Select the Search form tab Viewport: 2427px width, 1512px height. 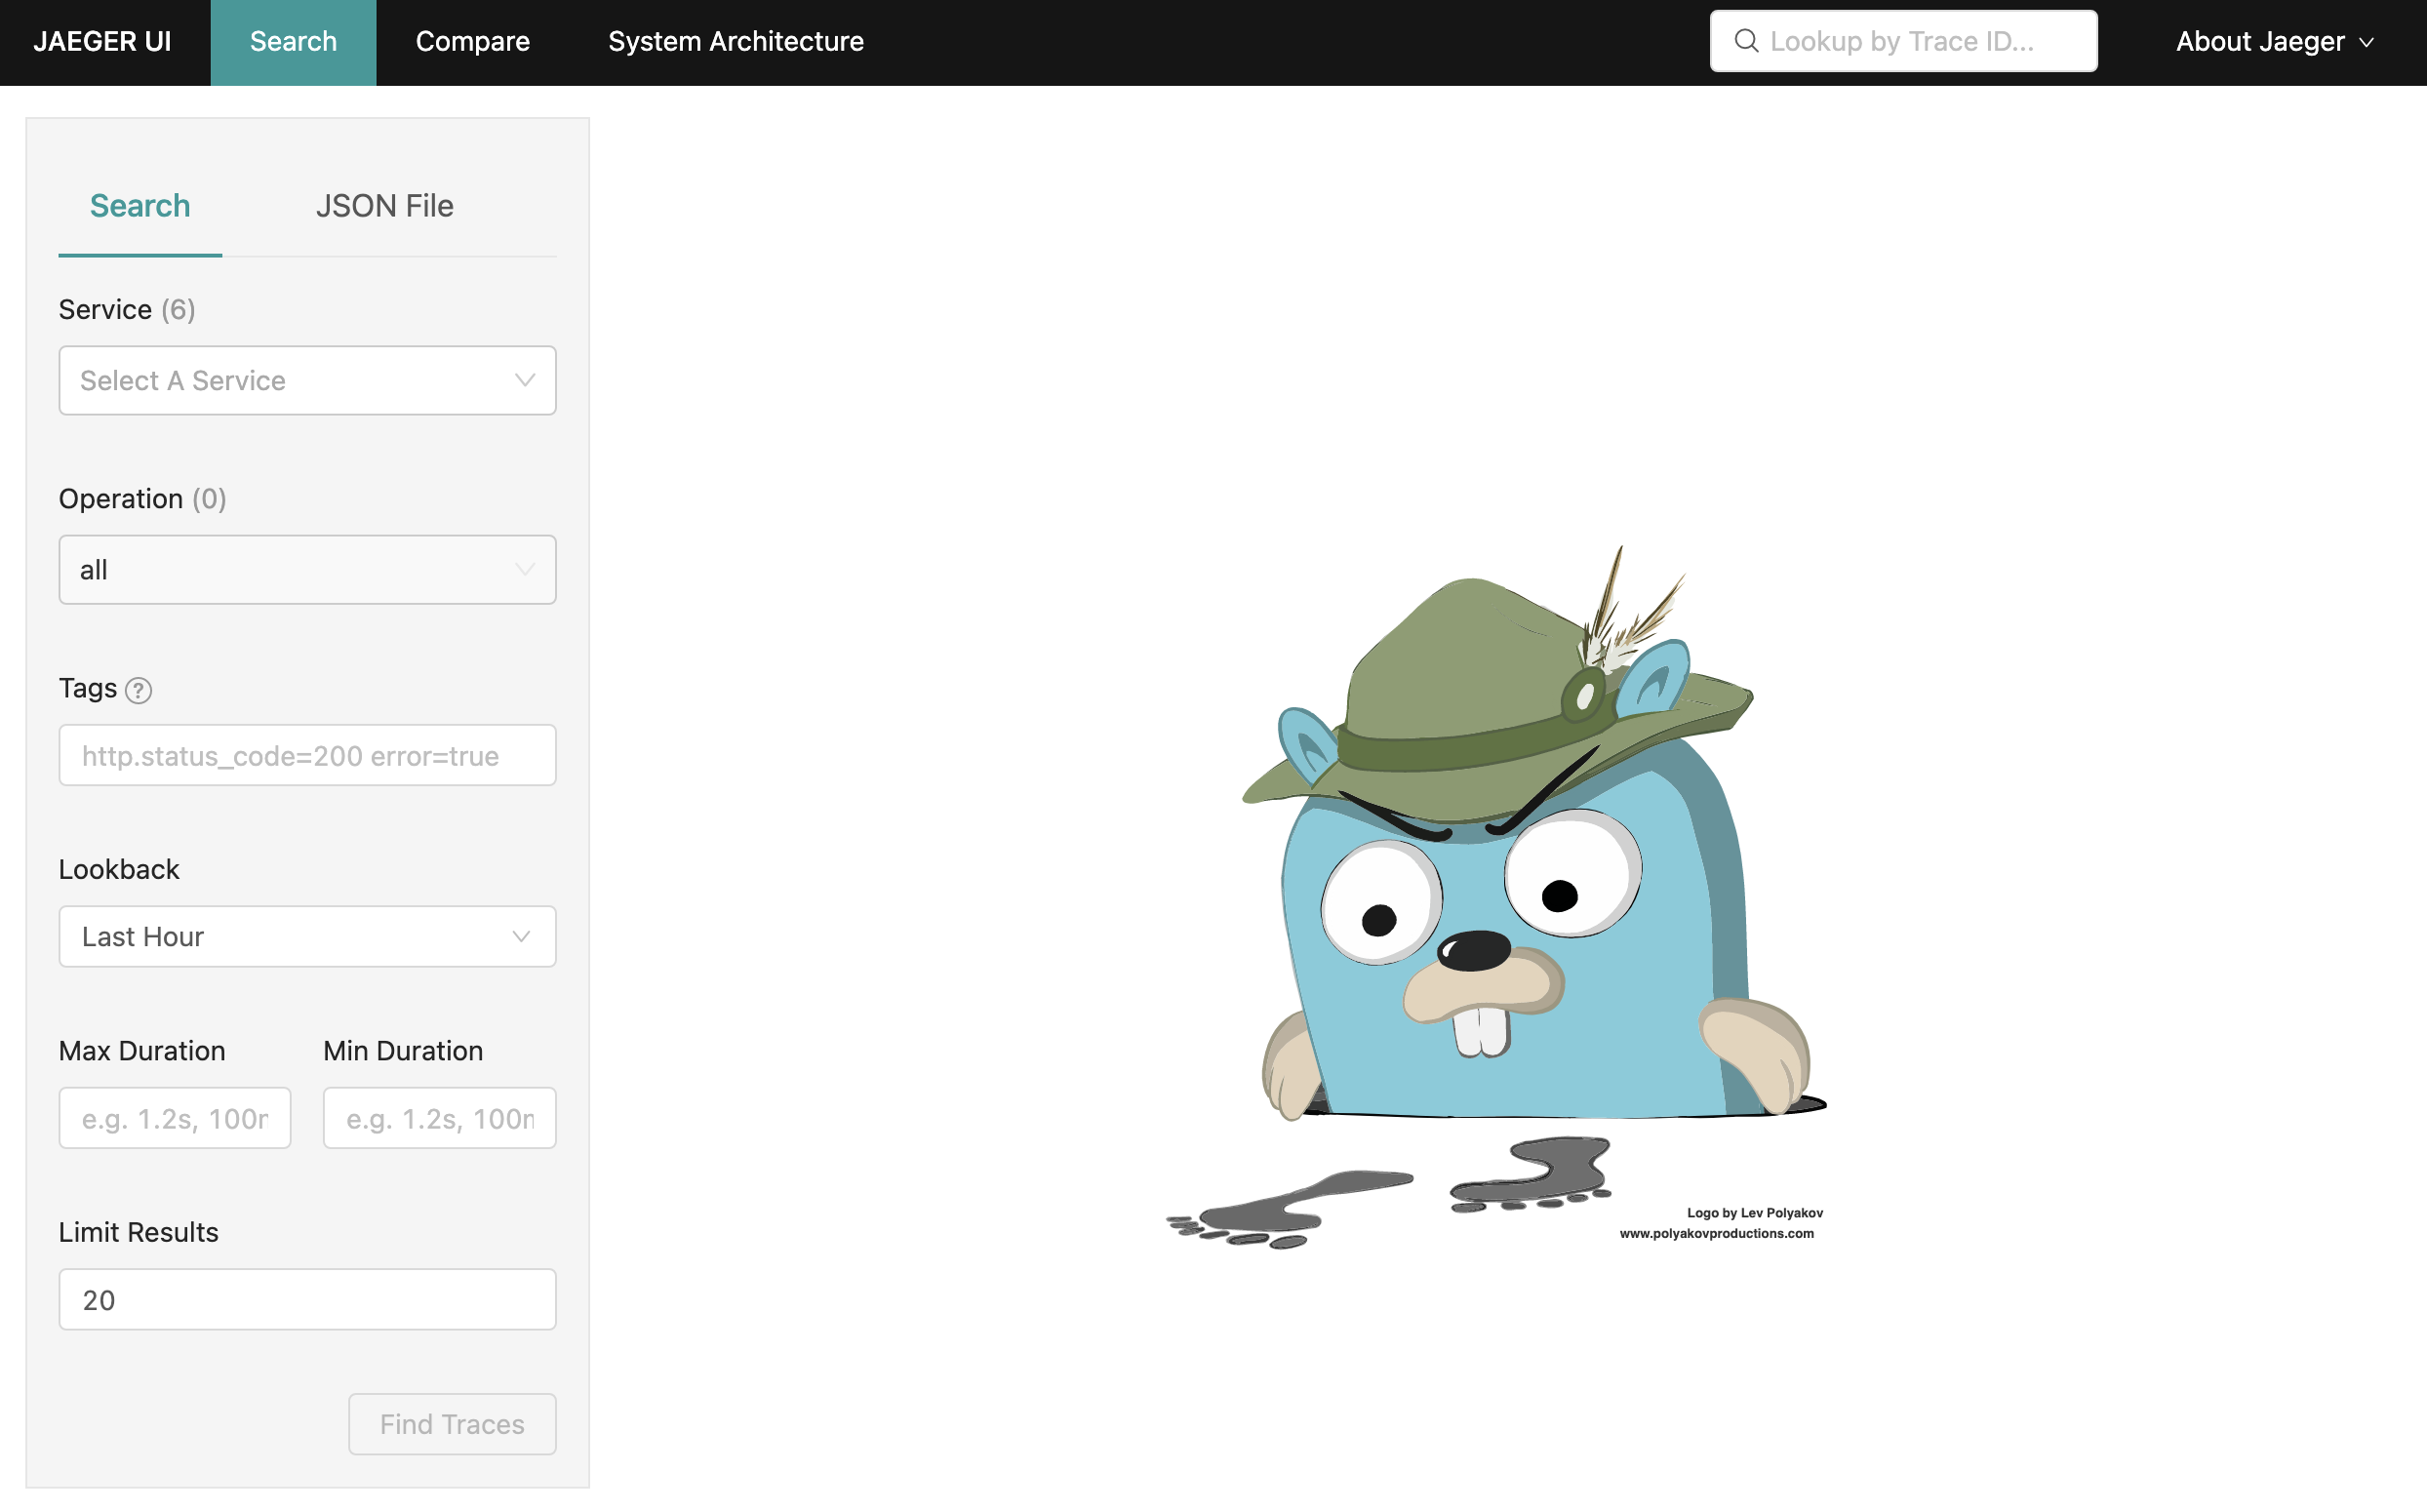140,206
